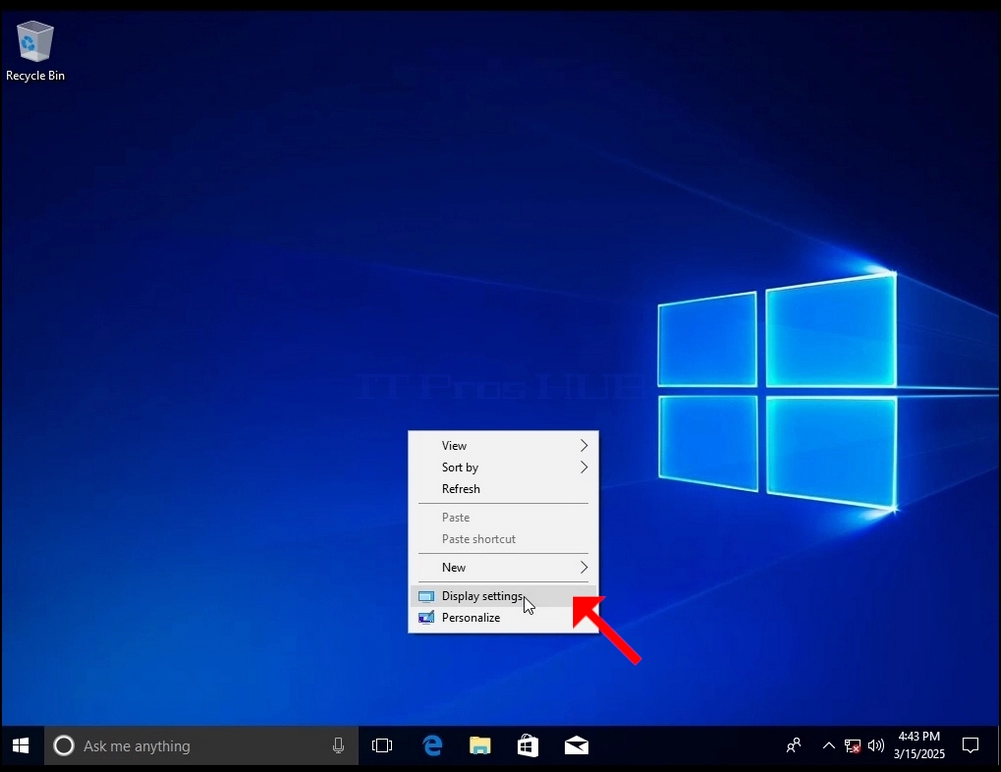Viewport: 1001px width, 772px height.
Task: Open the Action Center notification icon
Action: (970, 745)
